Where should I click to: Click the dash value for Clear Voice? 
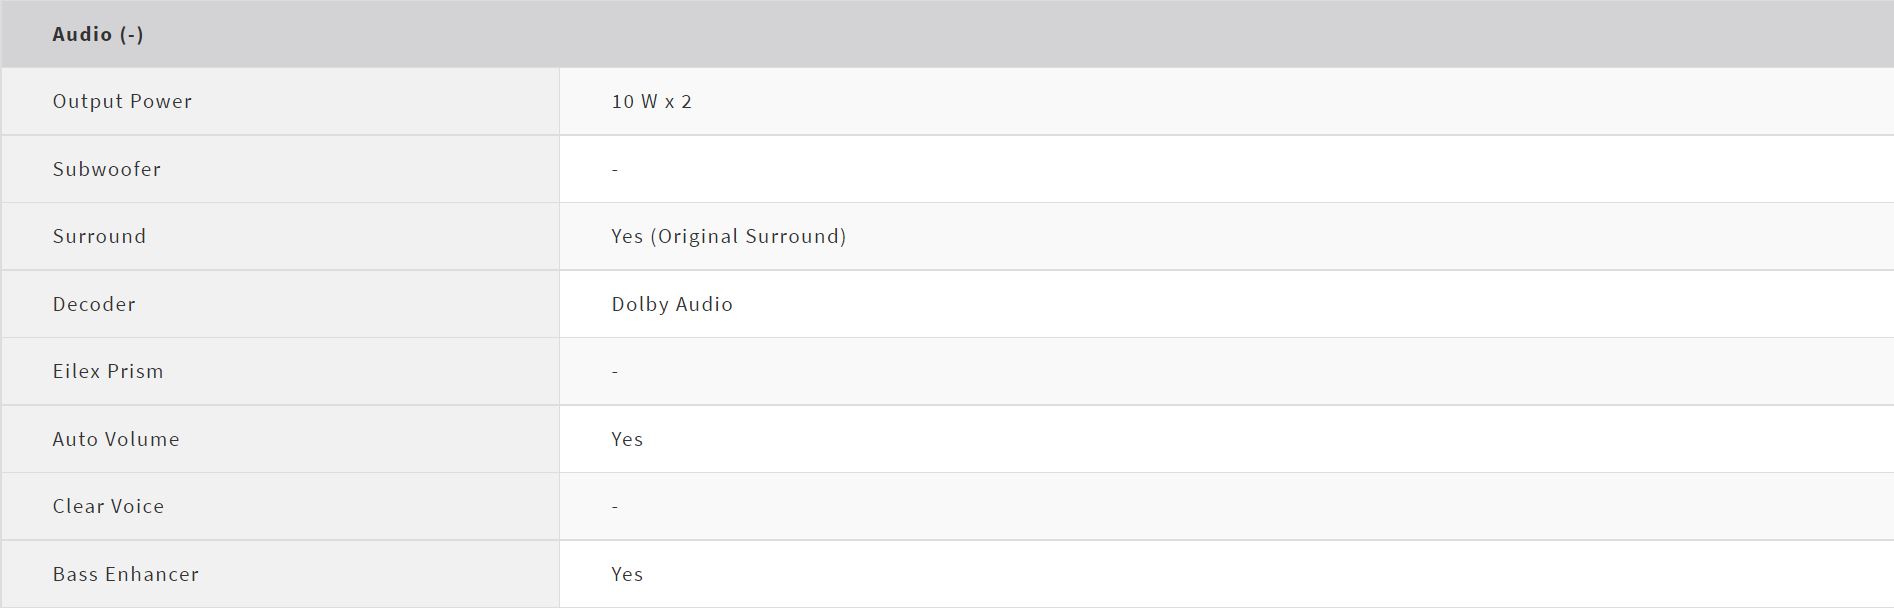(615, 507)
